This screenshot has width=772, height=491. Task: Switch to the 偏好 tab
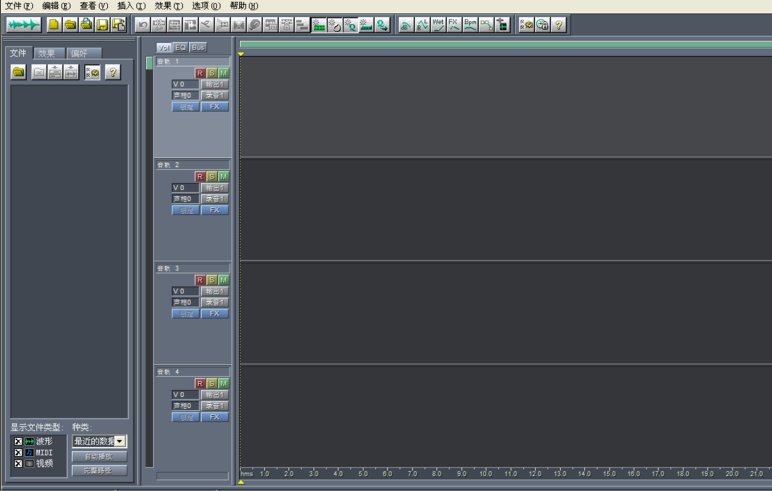pyautogui.click(x=78, y=53)
